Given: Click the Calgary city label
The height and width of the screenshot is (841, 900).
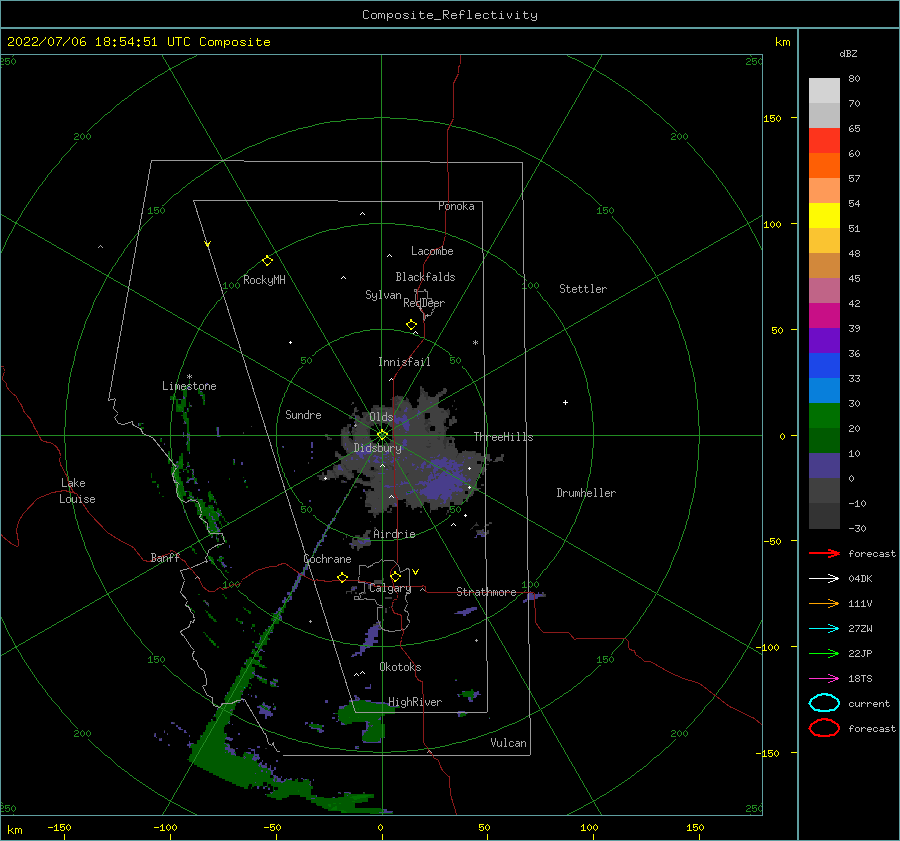Looking at the screenshot, I should (x=390, y=588).
